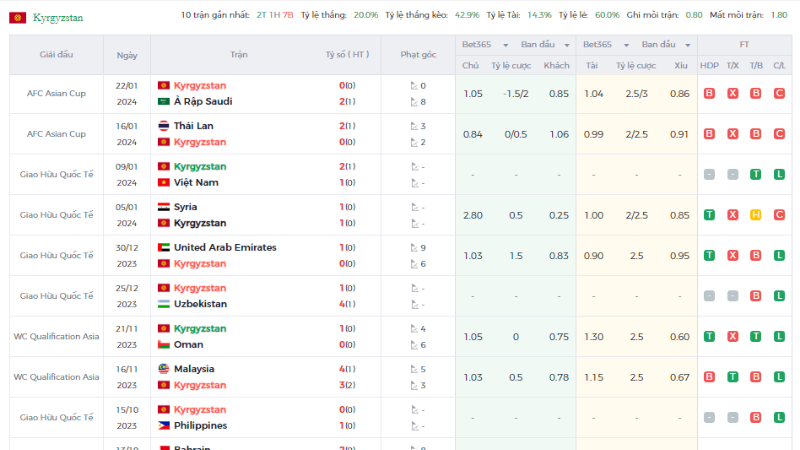Click the Kyrgyzstan flag in the page header
The width and height of the screenshot is (800, 450).
coord(17,18)
